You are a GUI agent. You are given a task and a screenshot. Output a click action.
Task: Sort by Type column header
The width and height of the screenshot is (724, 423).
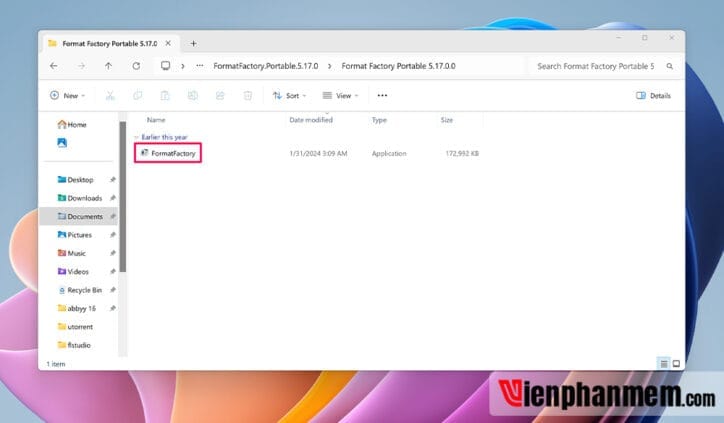pyautogui.click(x=379, y=120)
